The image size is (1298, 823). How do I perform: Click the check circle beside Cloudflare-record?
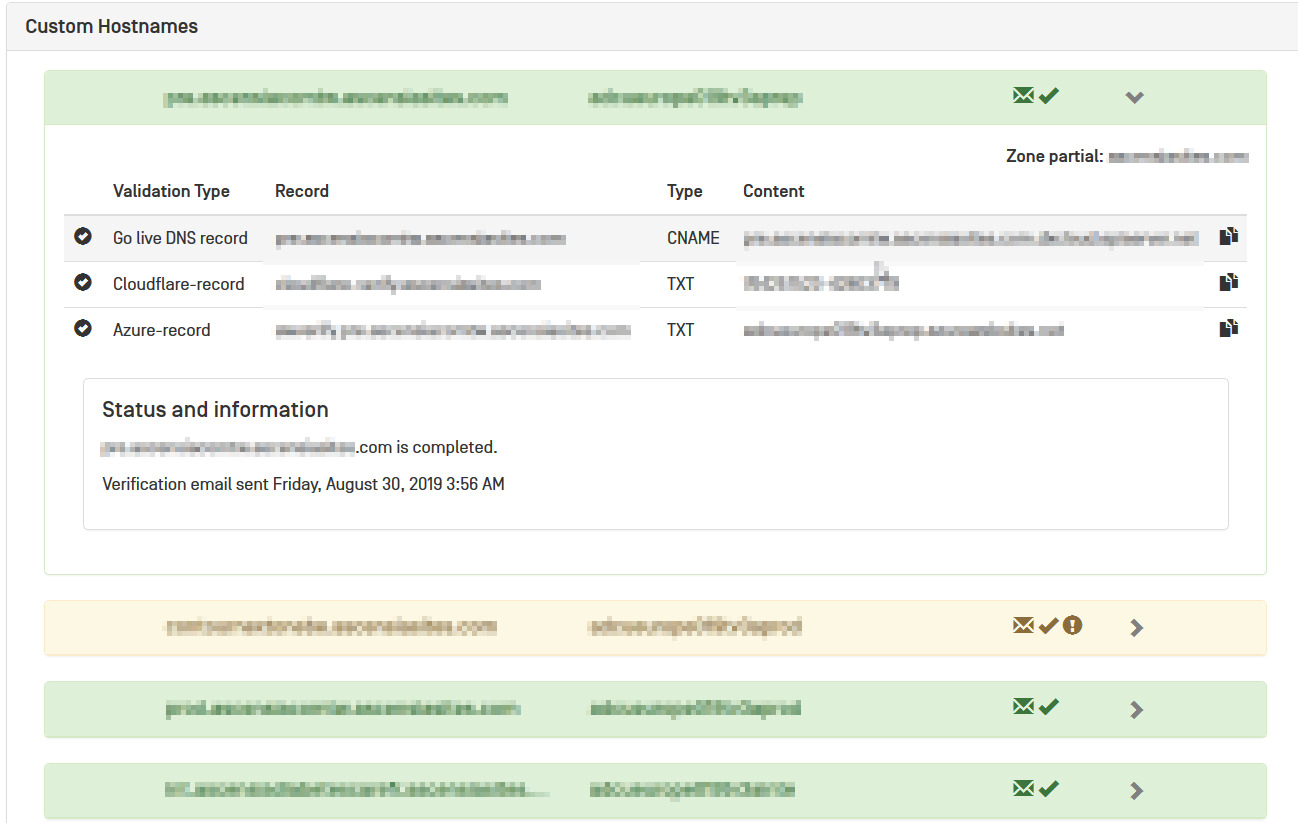click(x=83, y=283)
